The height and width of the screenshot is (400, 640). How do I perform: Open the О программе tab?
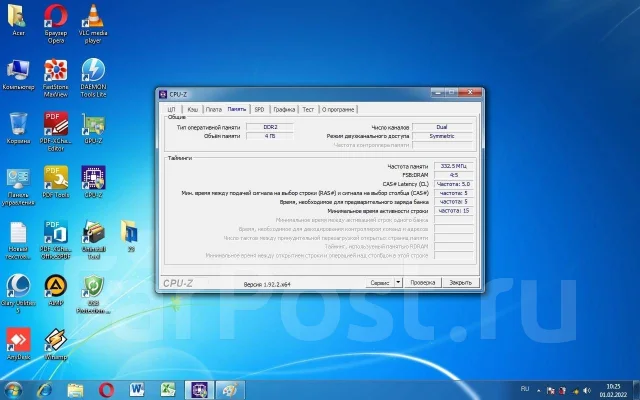coord(338,109)
